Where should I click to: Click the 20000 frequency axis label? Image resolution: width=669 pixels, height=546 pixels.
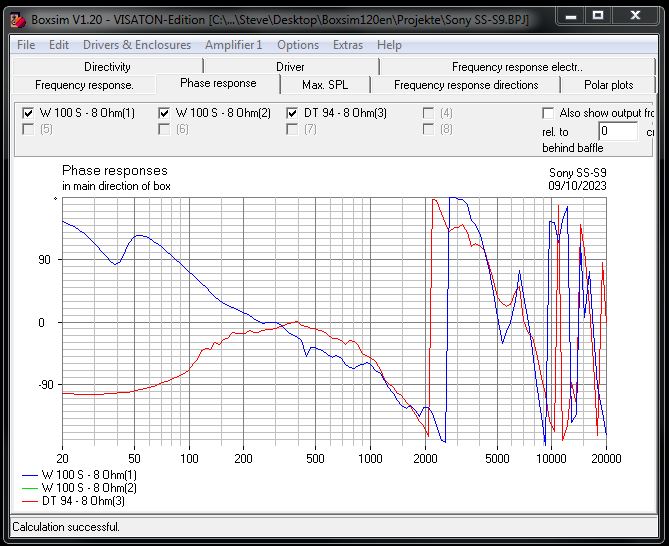(606, 459)
